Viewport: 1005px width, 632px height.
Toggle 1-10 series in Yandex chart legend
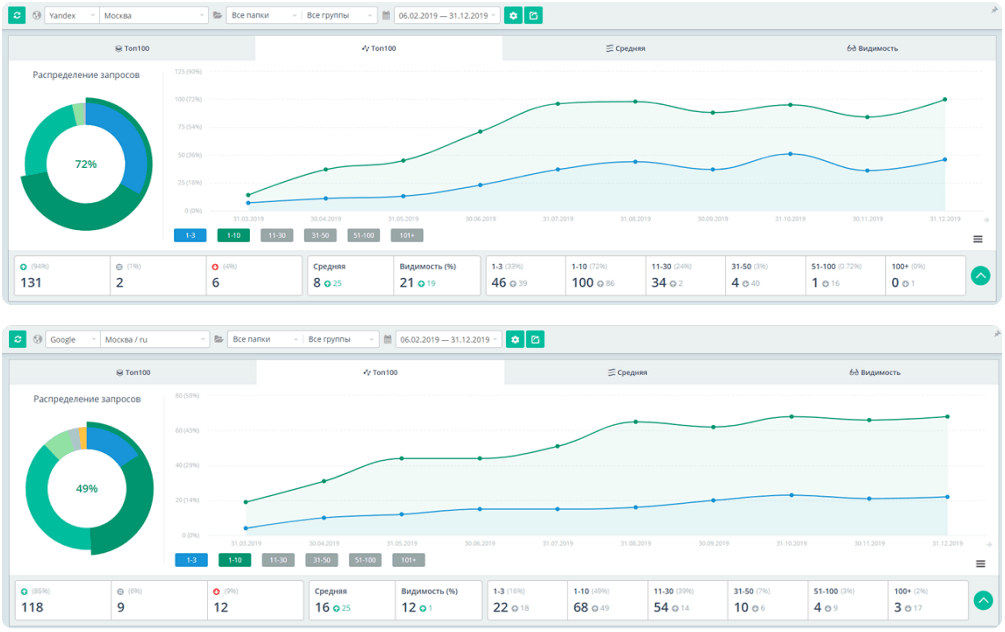click(x=233, y=235)
